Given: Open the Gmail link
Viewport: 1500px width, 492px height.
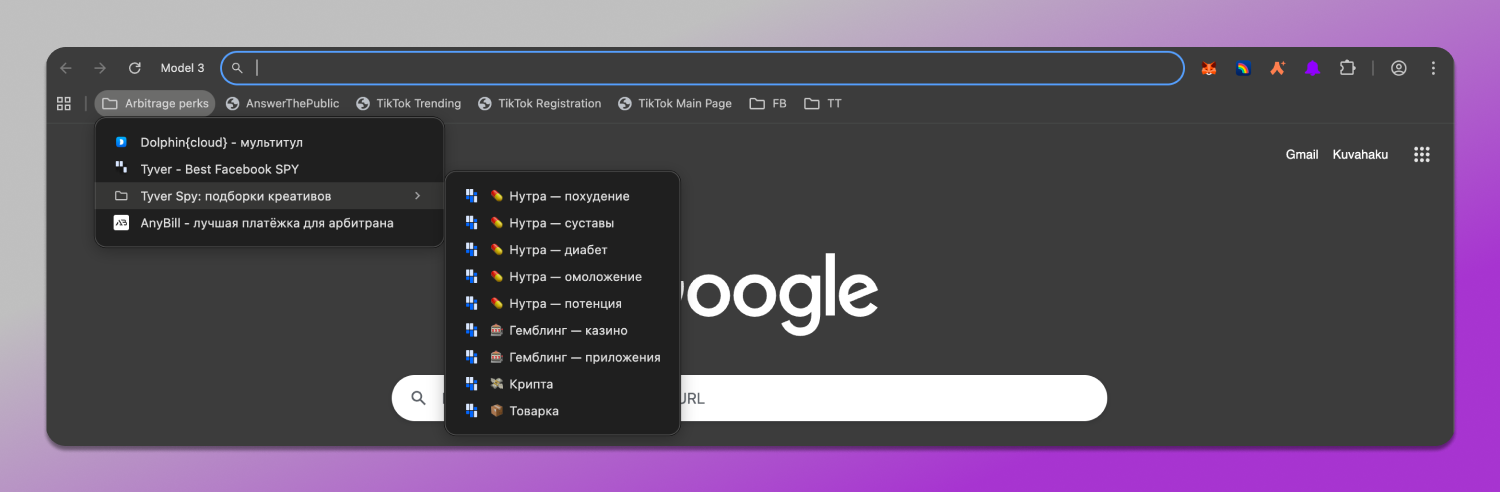Looking at the screenshot, I should coord(1302,154).
